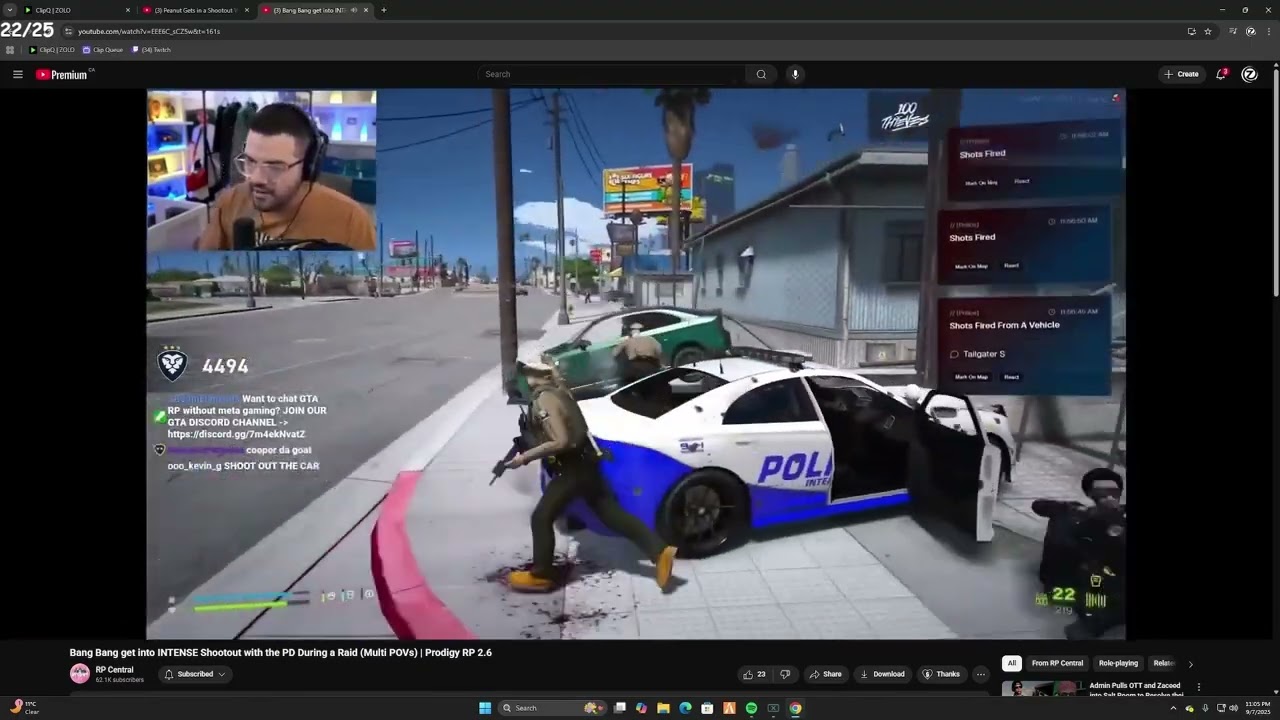Screen dimensions: 1280x720
Task: Open options menu for Admin Pulls OTT video
Action: tap(1198, 687)
